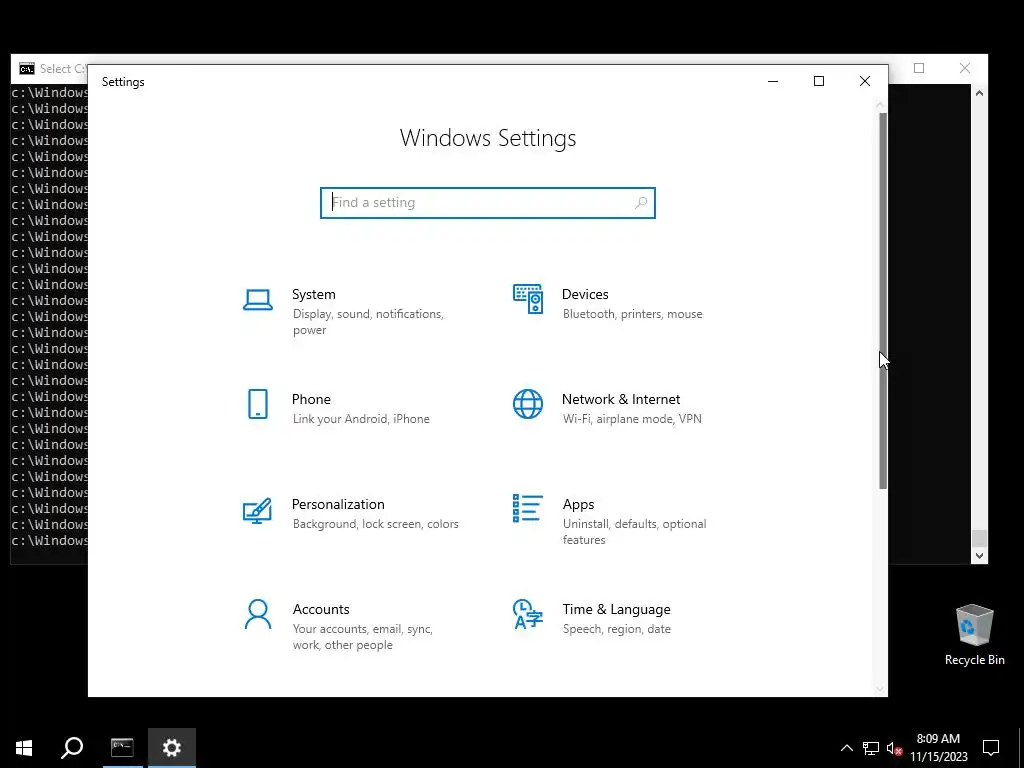Open the System laptop icon

tap(258, 300)
